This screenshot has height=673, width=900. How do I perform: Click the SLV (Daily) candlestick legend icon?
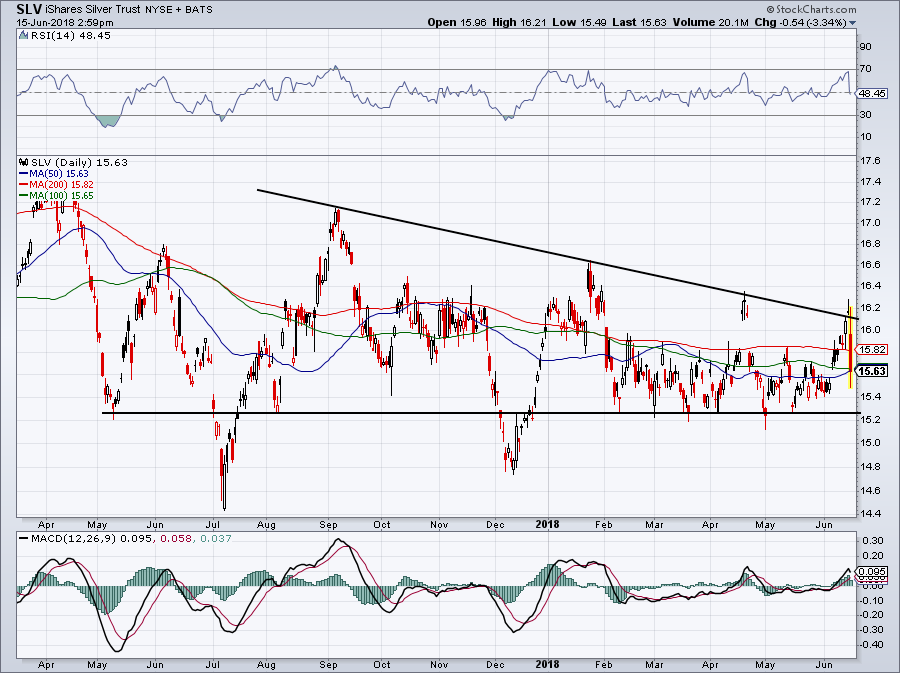24,162
